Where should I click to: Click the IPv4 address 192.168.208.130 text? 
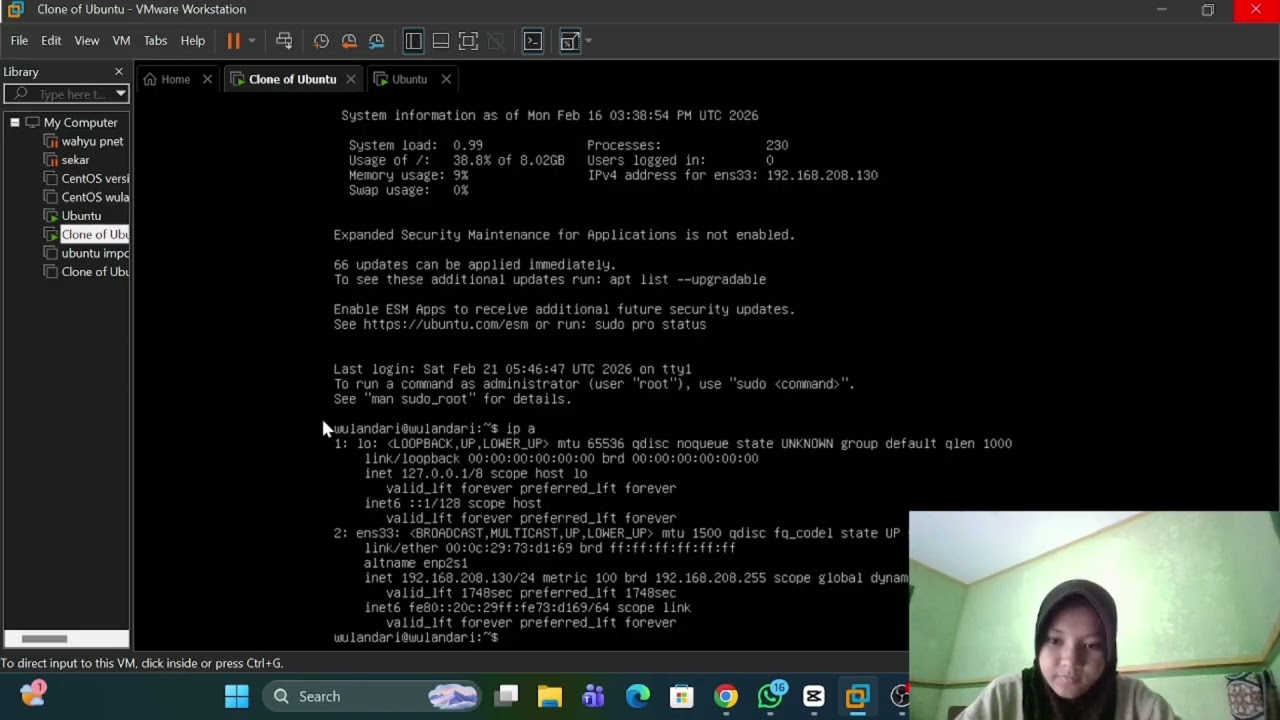[822, 175]
